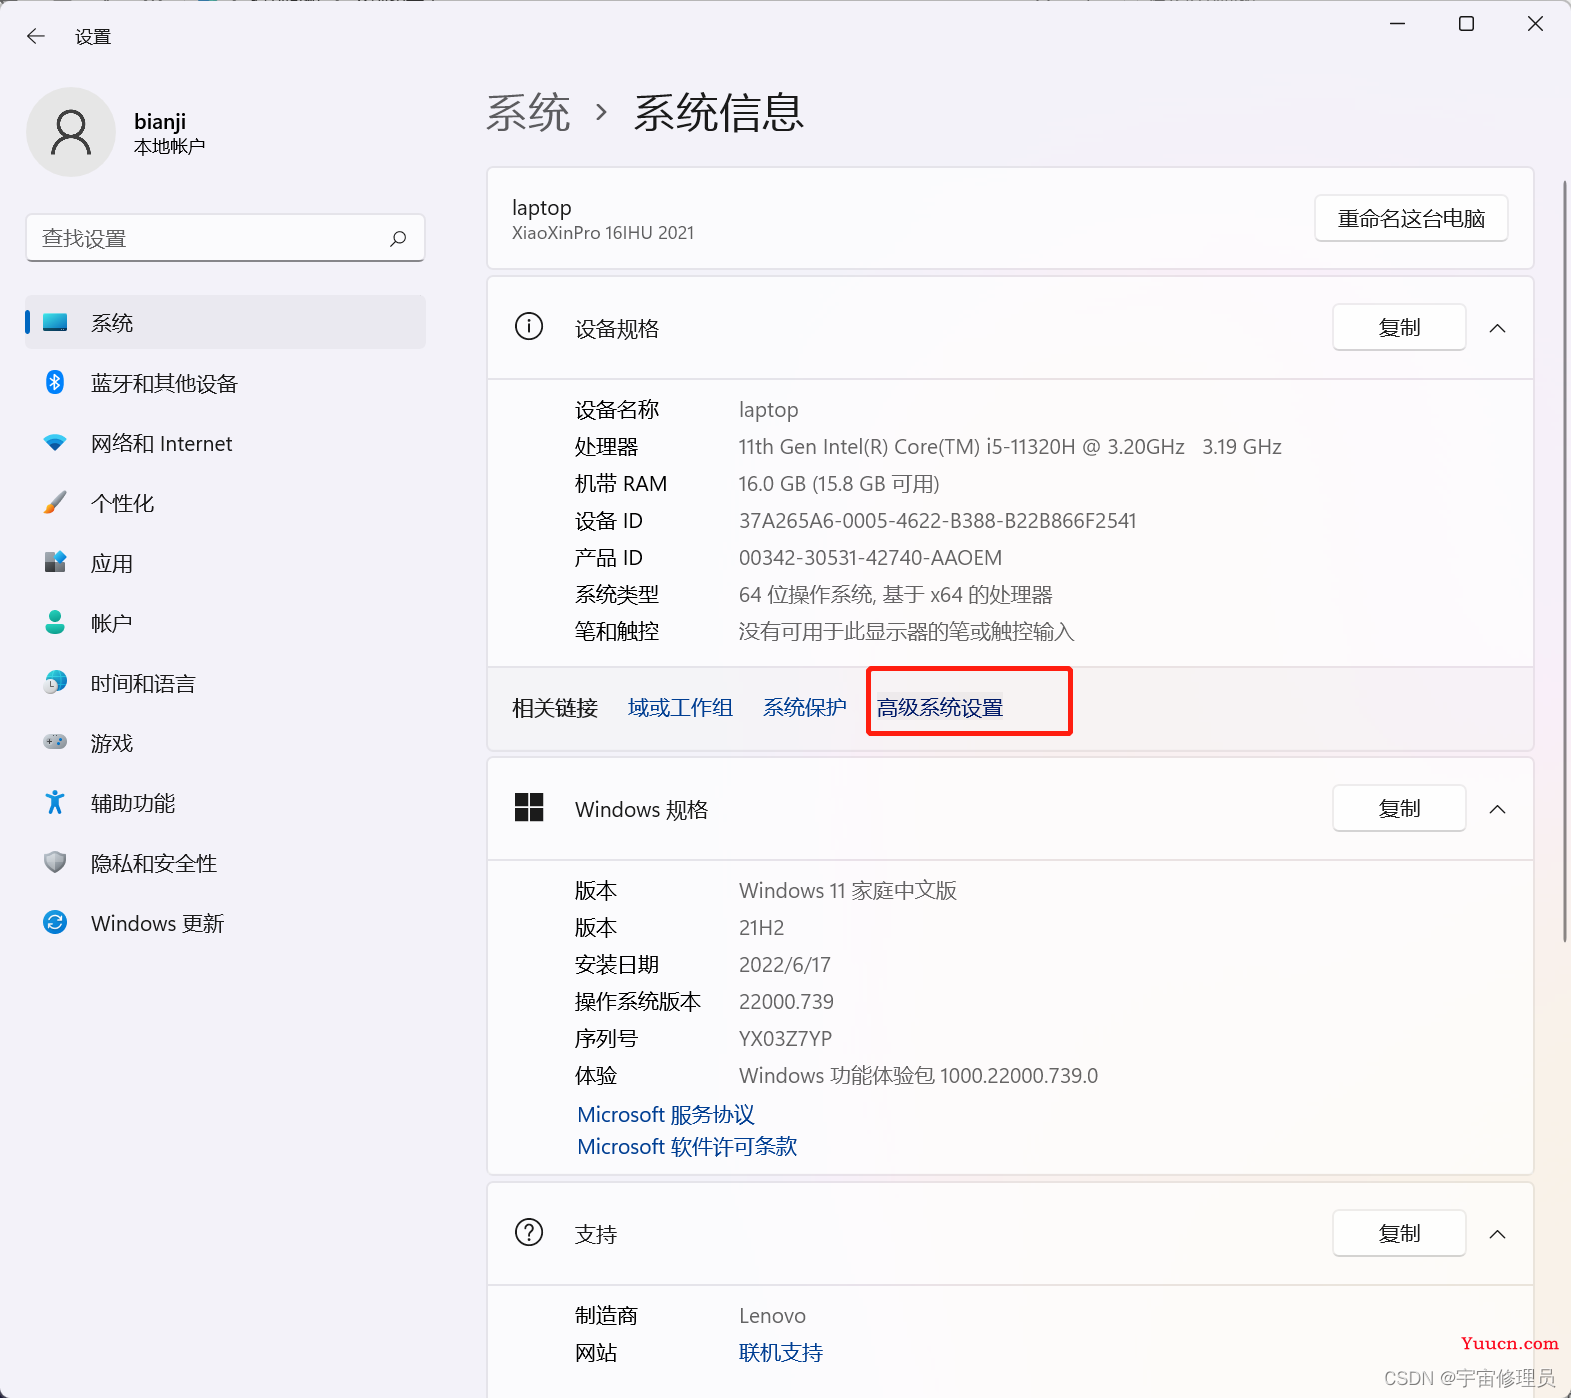The height and width of the screenshot is (1398, 1571).
Task: Click the support question mark icon
Action: 529,1232
